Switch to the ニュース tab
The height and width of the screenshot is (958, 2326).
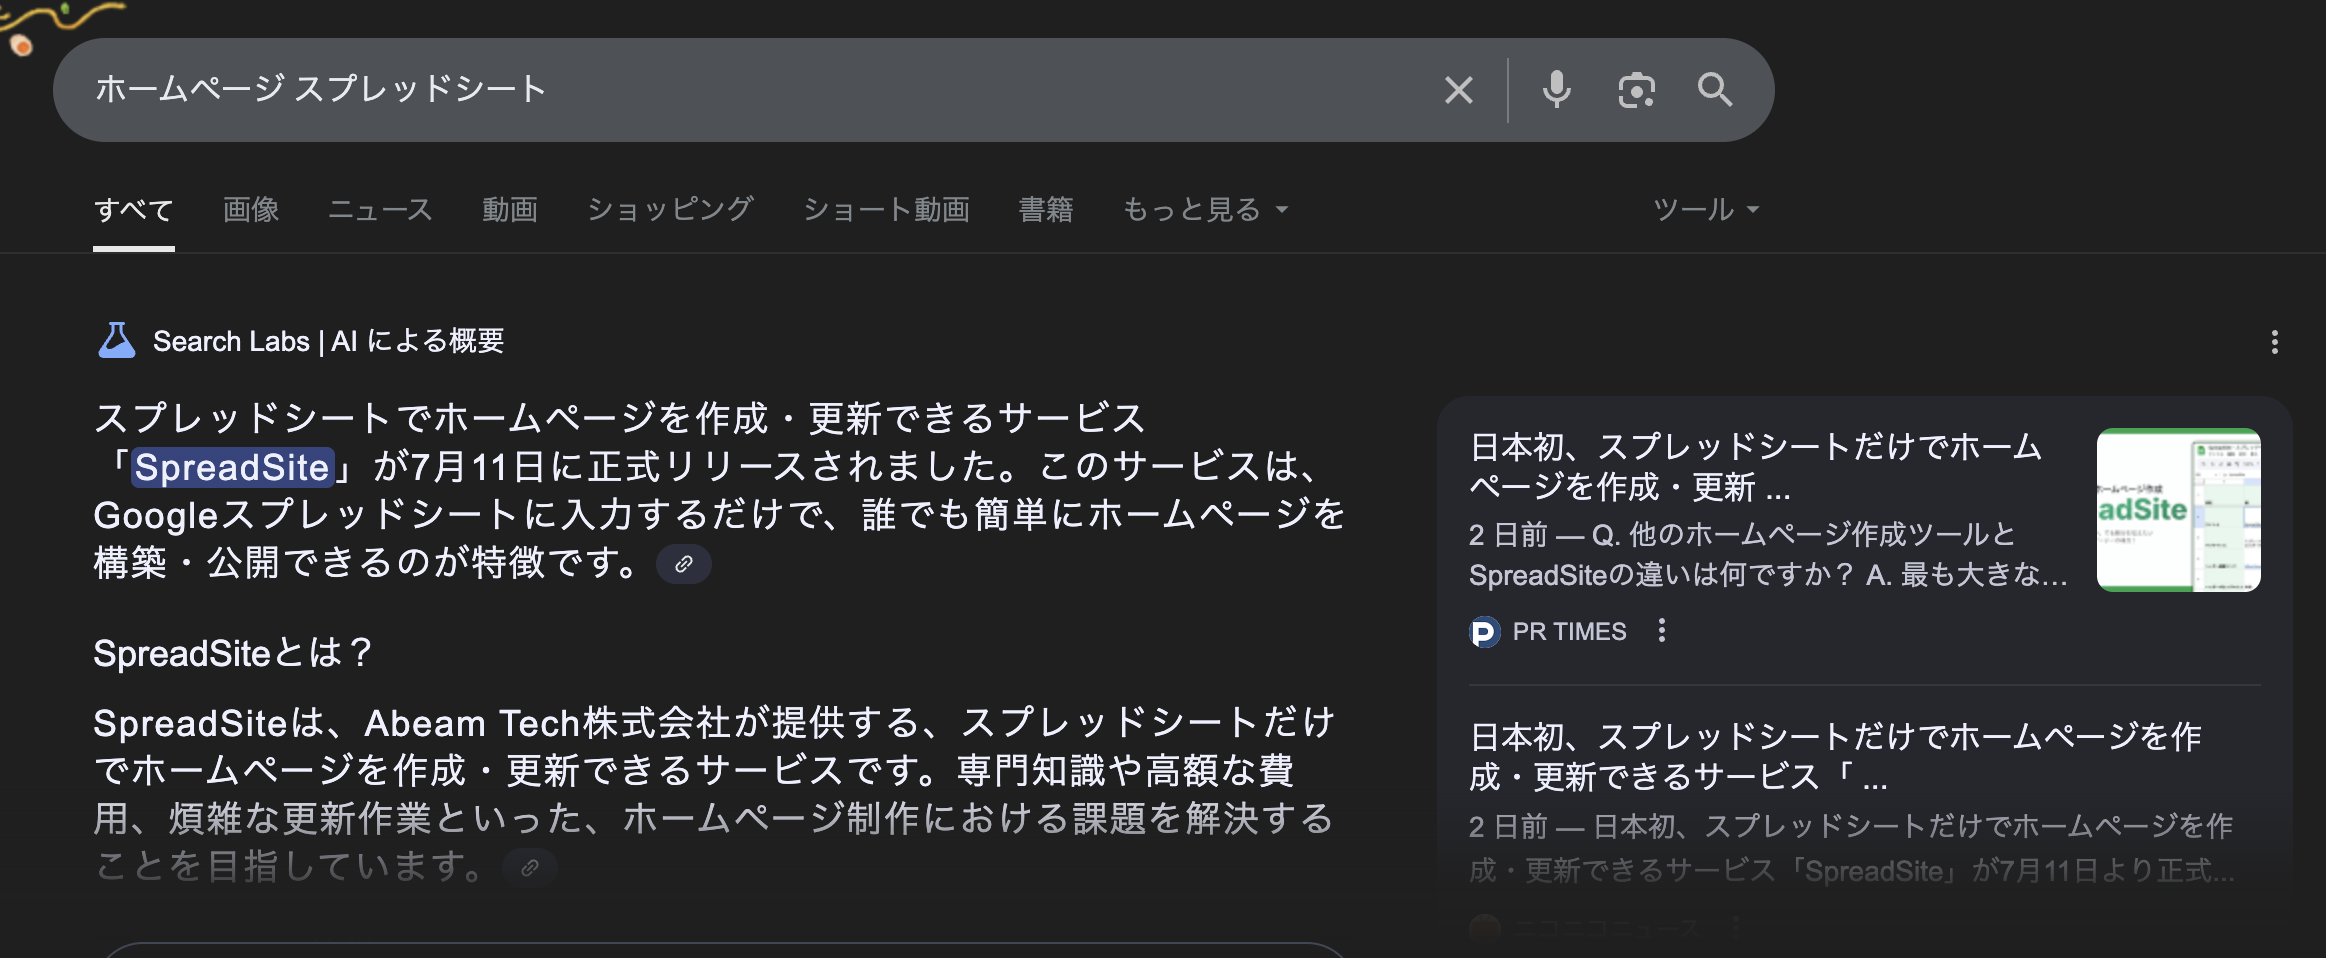[381, 210]
